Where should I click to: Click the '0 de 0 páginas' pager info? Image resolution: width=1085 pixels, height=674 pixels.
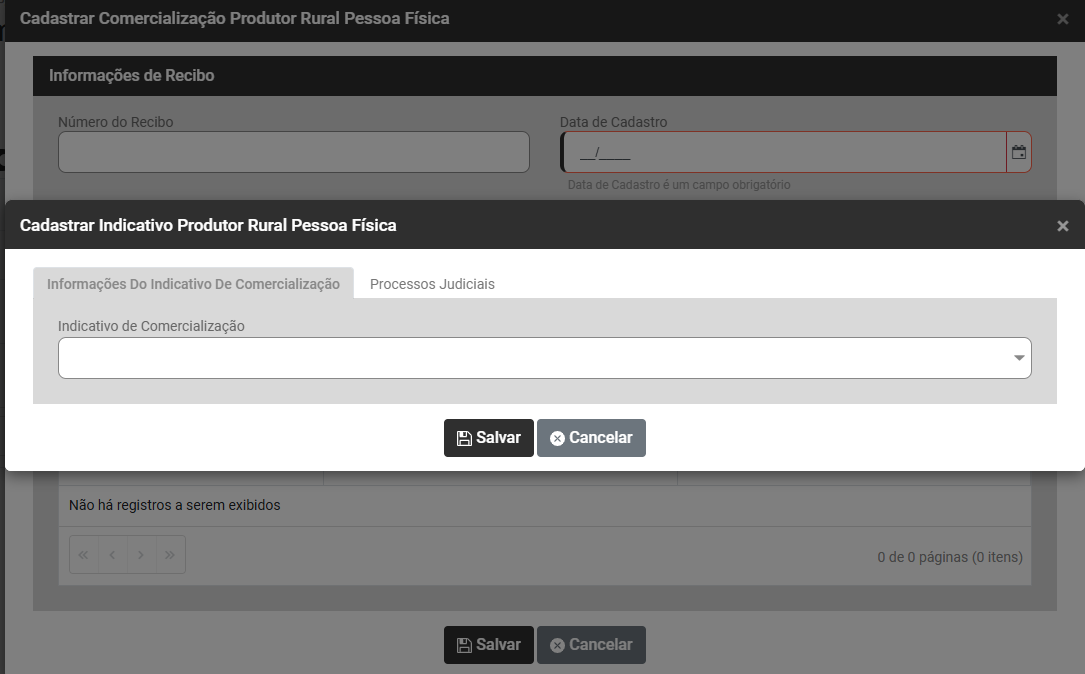[949, 556]
